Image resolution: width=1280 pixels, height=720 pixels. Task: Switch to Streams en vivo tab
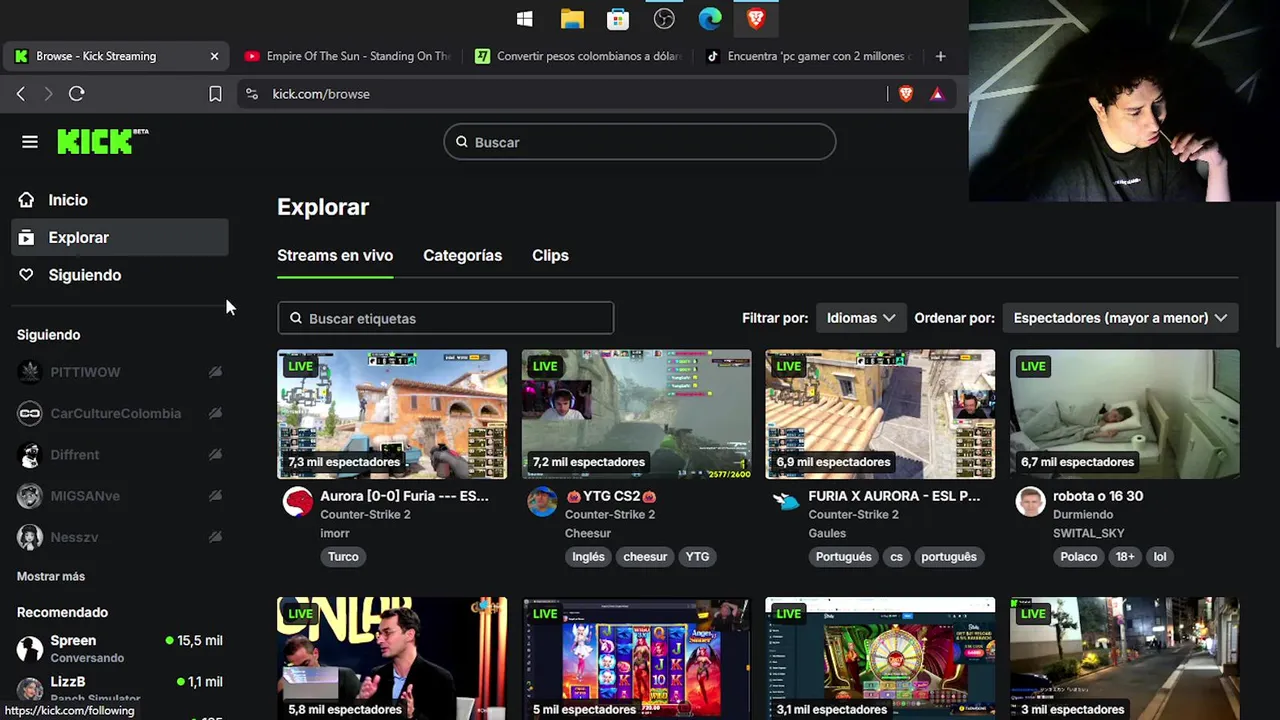335,256
